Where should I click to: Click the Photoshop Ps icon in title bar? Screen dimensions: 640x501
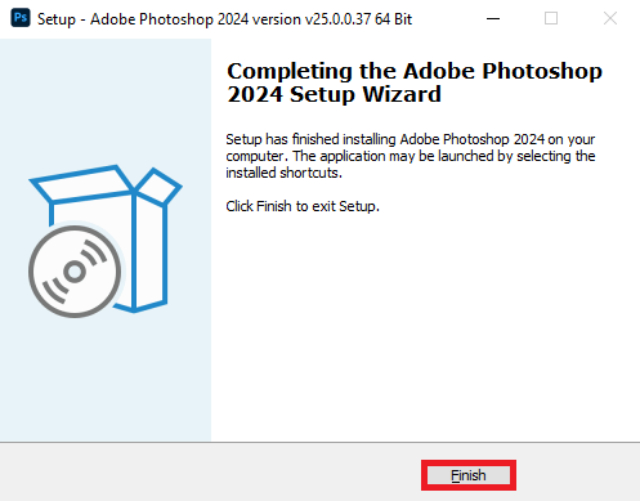click(20, 18)
